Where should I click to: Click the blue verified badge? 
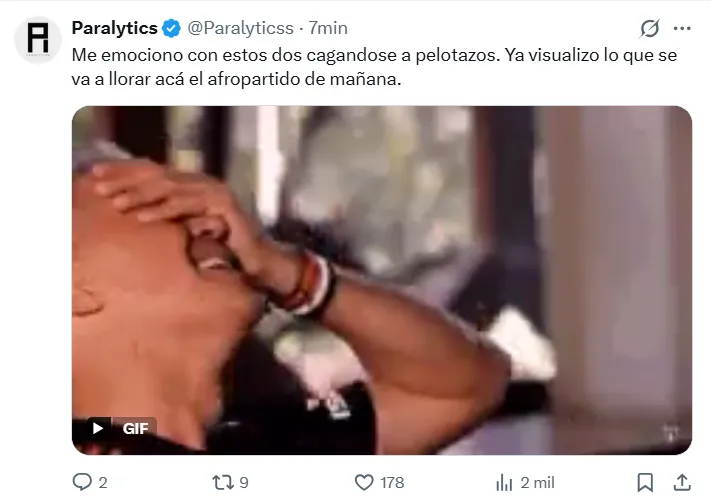(171, 28)
